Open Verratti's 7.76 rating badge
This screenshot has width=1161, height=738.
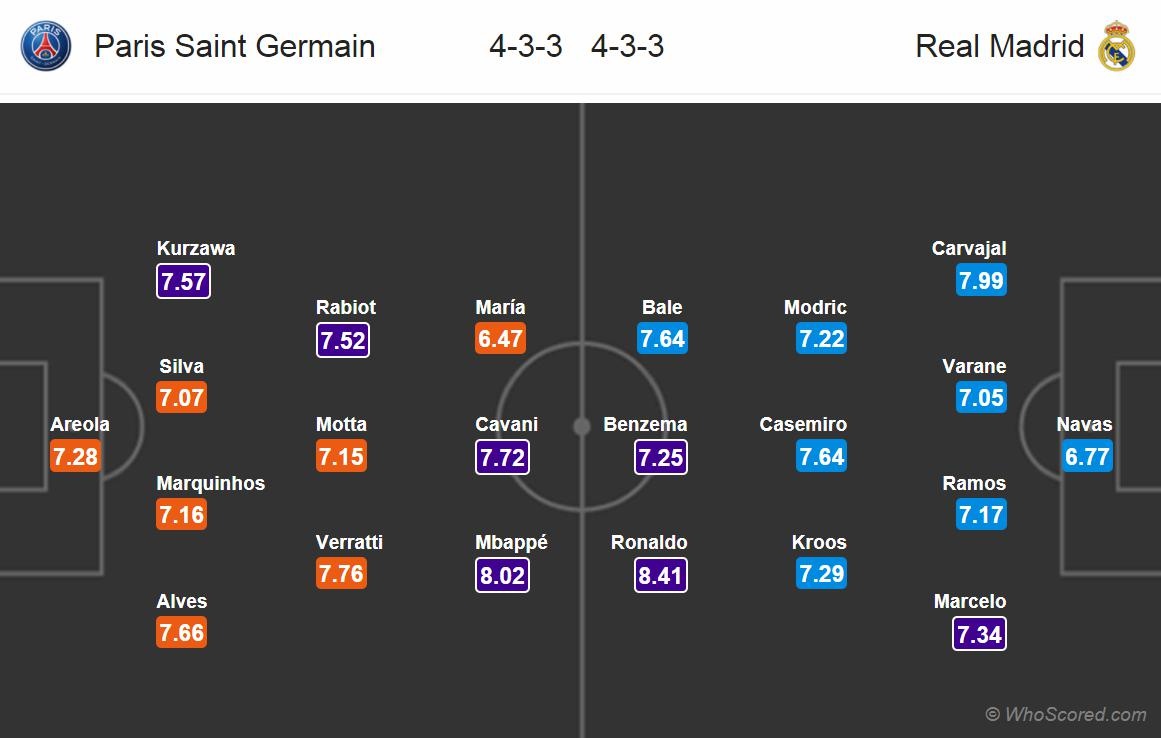pos(342,574)
